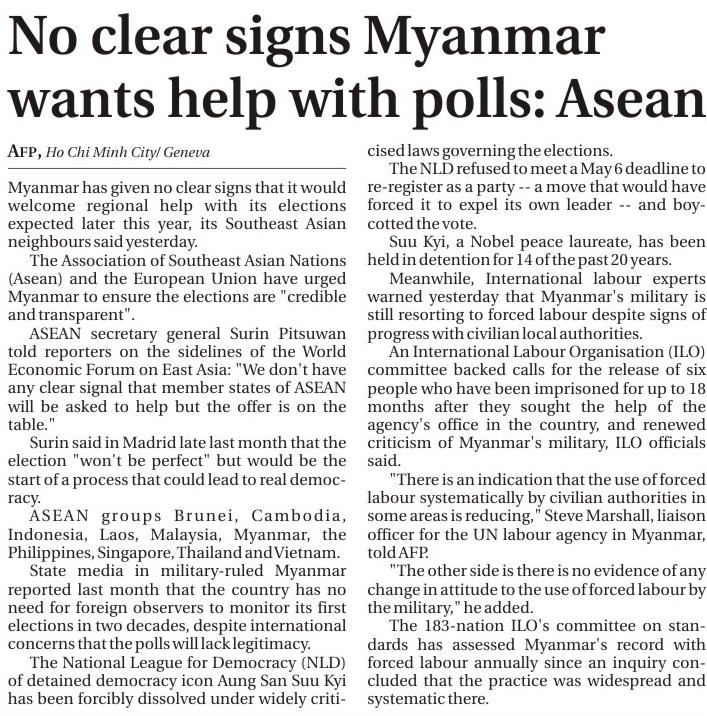Click the "AFP" byline source
The height and width of the screenshot is (716, 707).
point(23,151)
